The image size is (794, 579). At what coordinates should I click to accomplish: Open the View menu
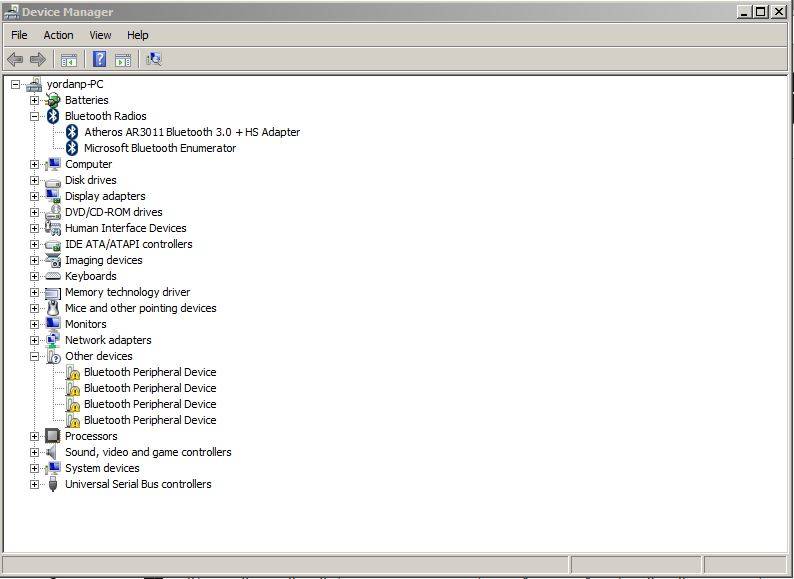coord(100,35)
